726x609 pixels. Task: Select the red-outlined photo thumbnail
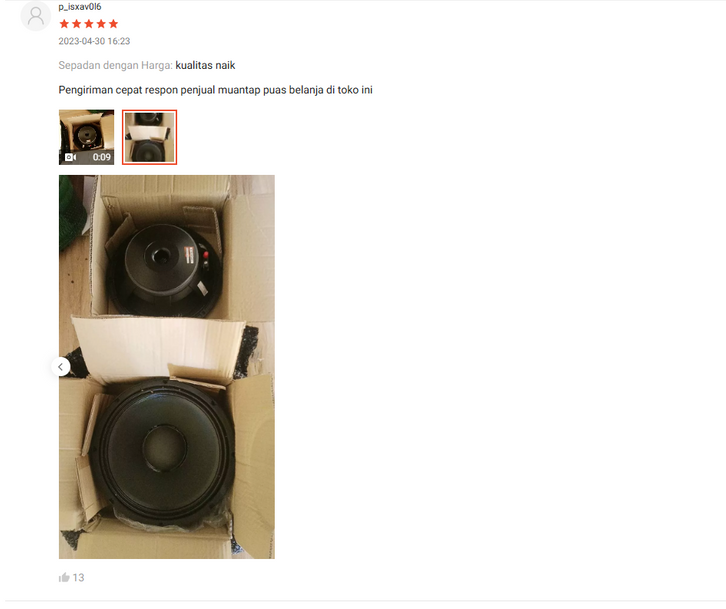(x=150, y=137)
